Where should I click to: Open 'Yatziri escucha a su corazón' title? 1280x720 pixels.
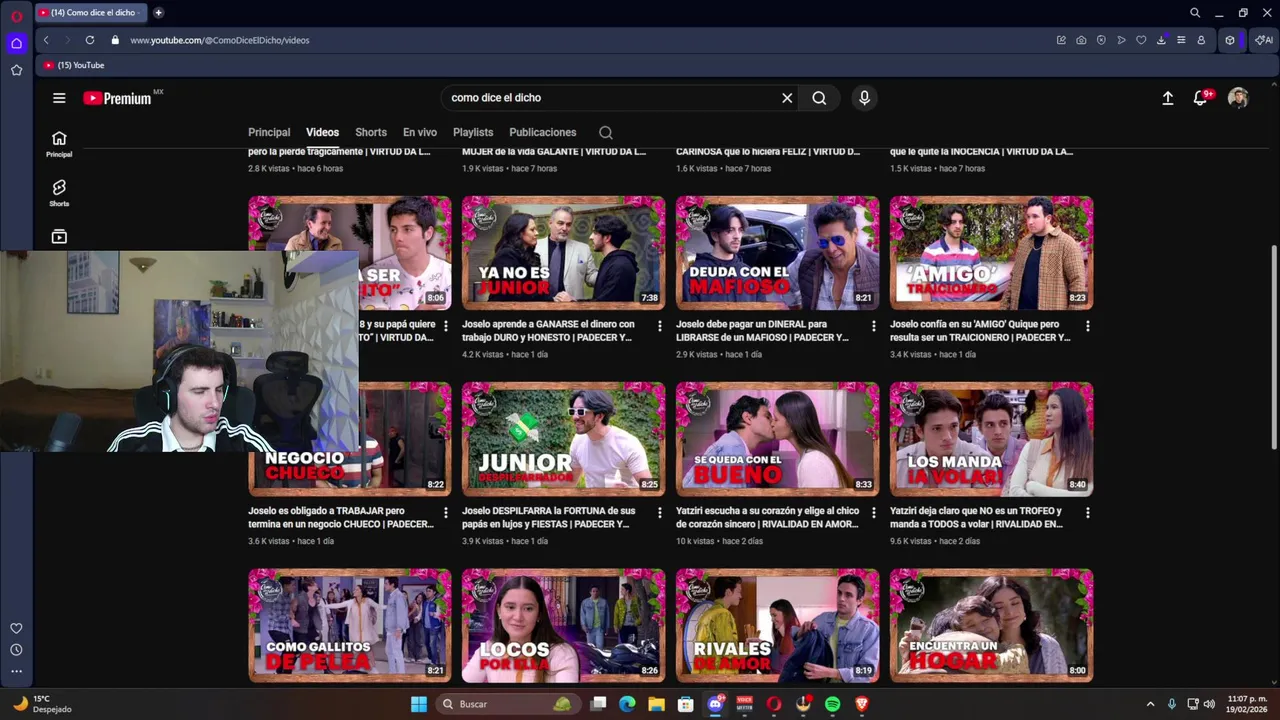click(767, 517)
